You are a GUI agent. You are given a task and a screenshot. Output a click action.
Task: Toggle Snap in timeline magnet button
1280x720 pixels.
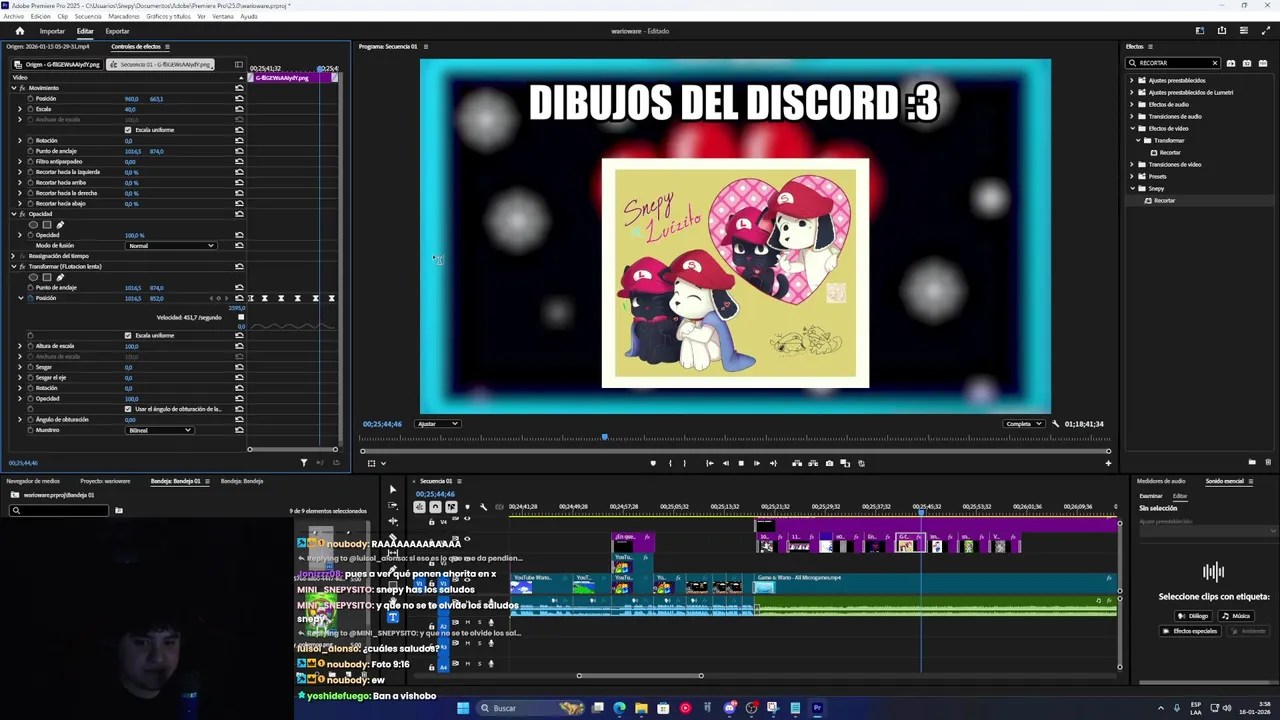click(x=435, y=507)
